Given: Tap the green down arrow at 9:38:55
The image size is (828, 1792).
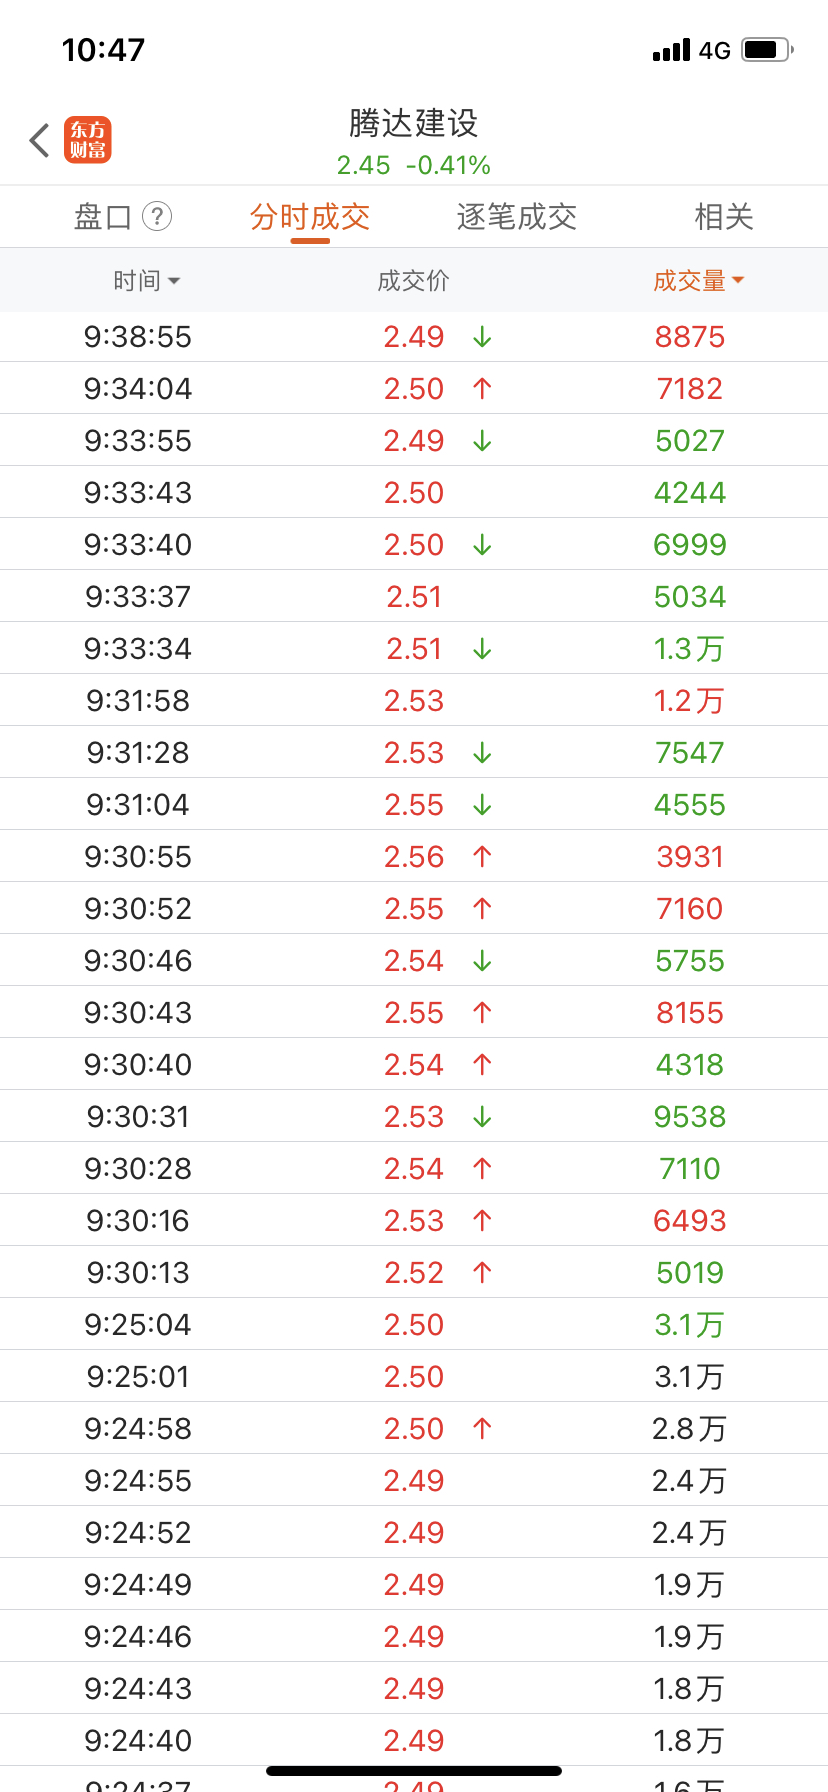Looking at the screenshot, I should click(482, 337).
